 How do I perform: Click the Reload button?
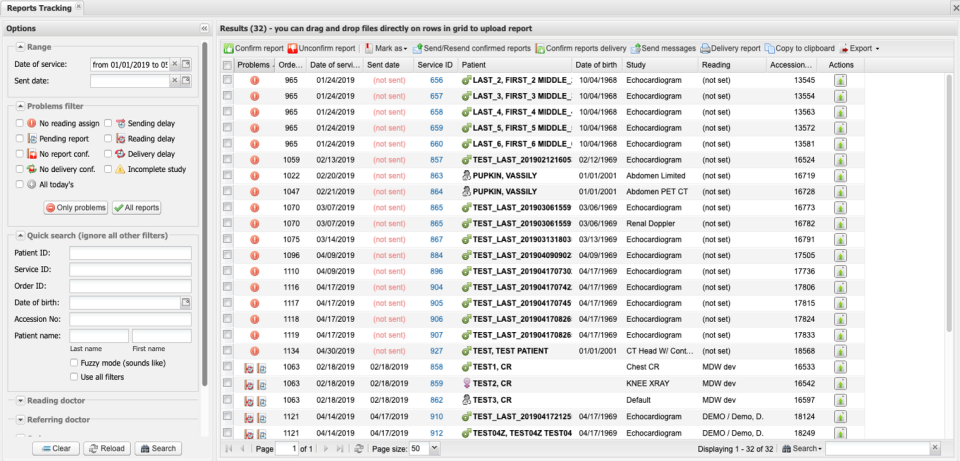(x=107, y=448)
